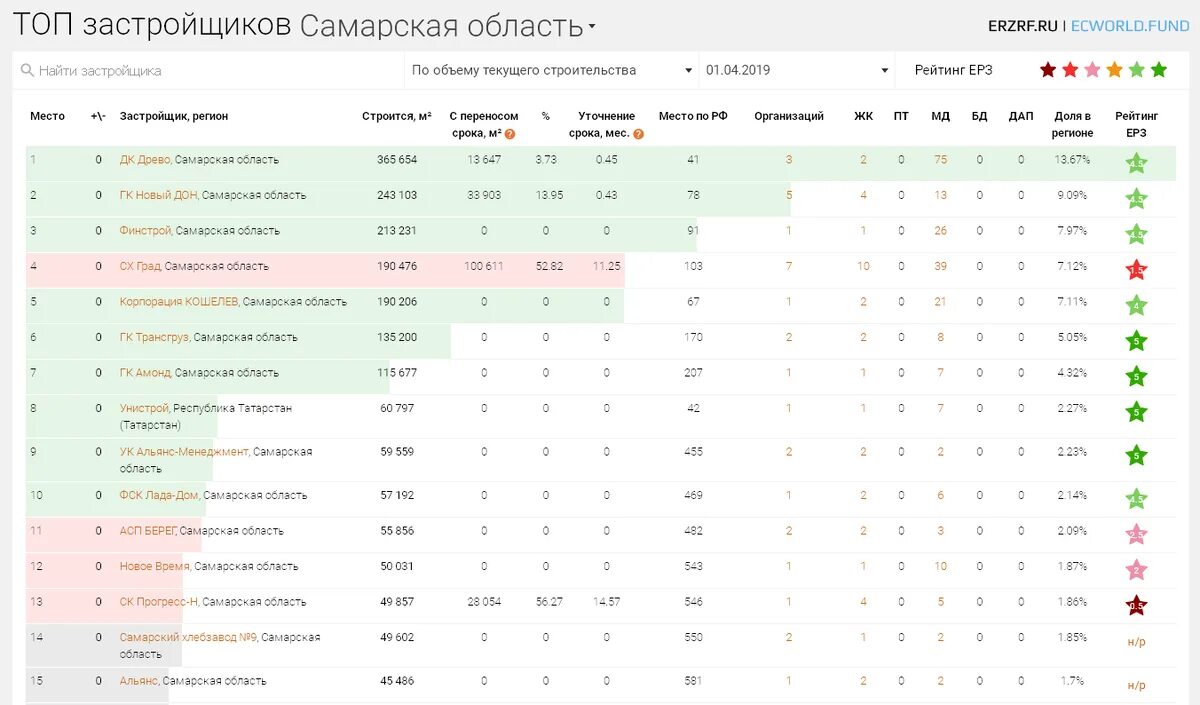The height and width of the screenshot is (705, 1200).
Task: Click 'н/р' rating in Самарский хлебзавод row
Action: [x=1136, y=641]
